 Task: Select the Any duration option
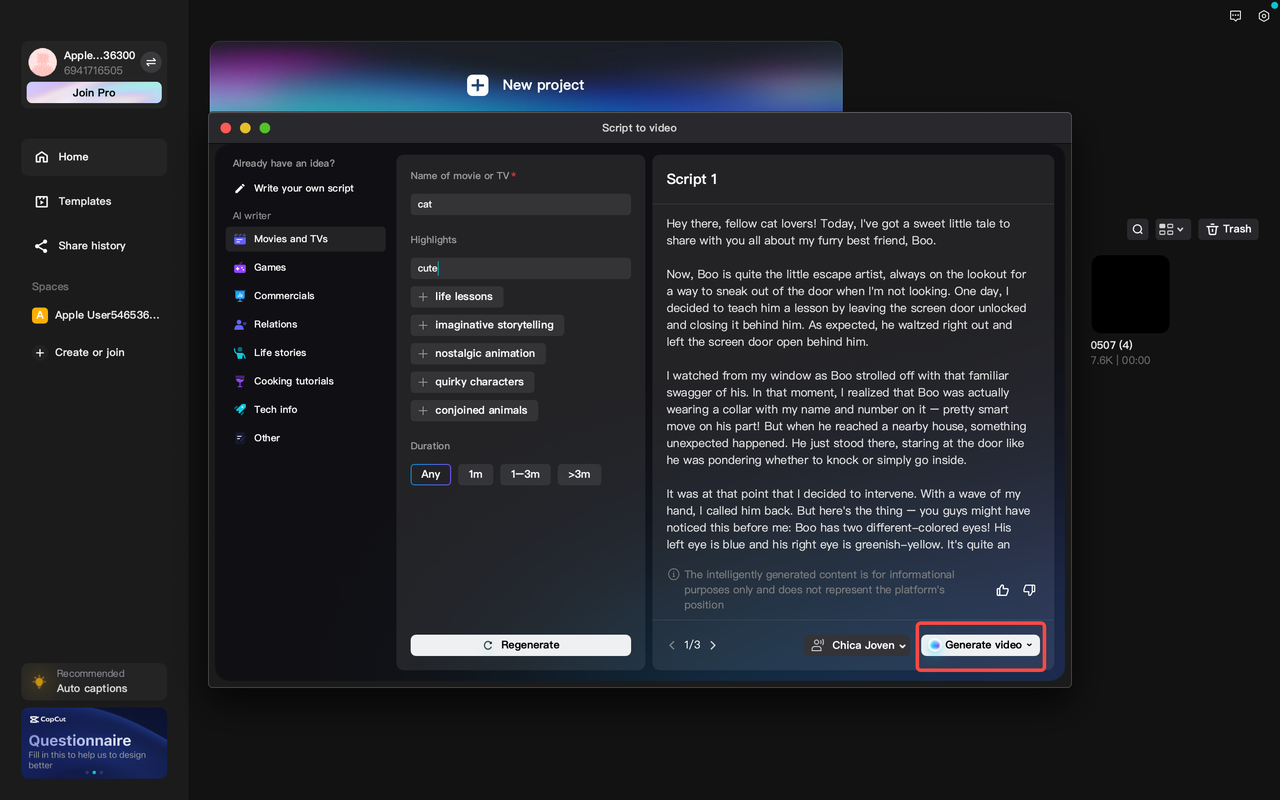431,474
